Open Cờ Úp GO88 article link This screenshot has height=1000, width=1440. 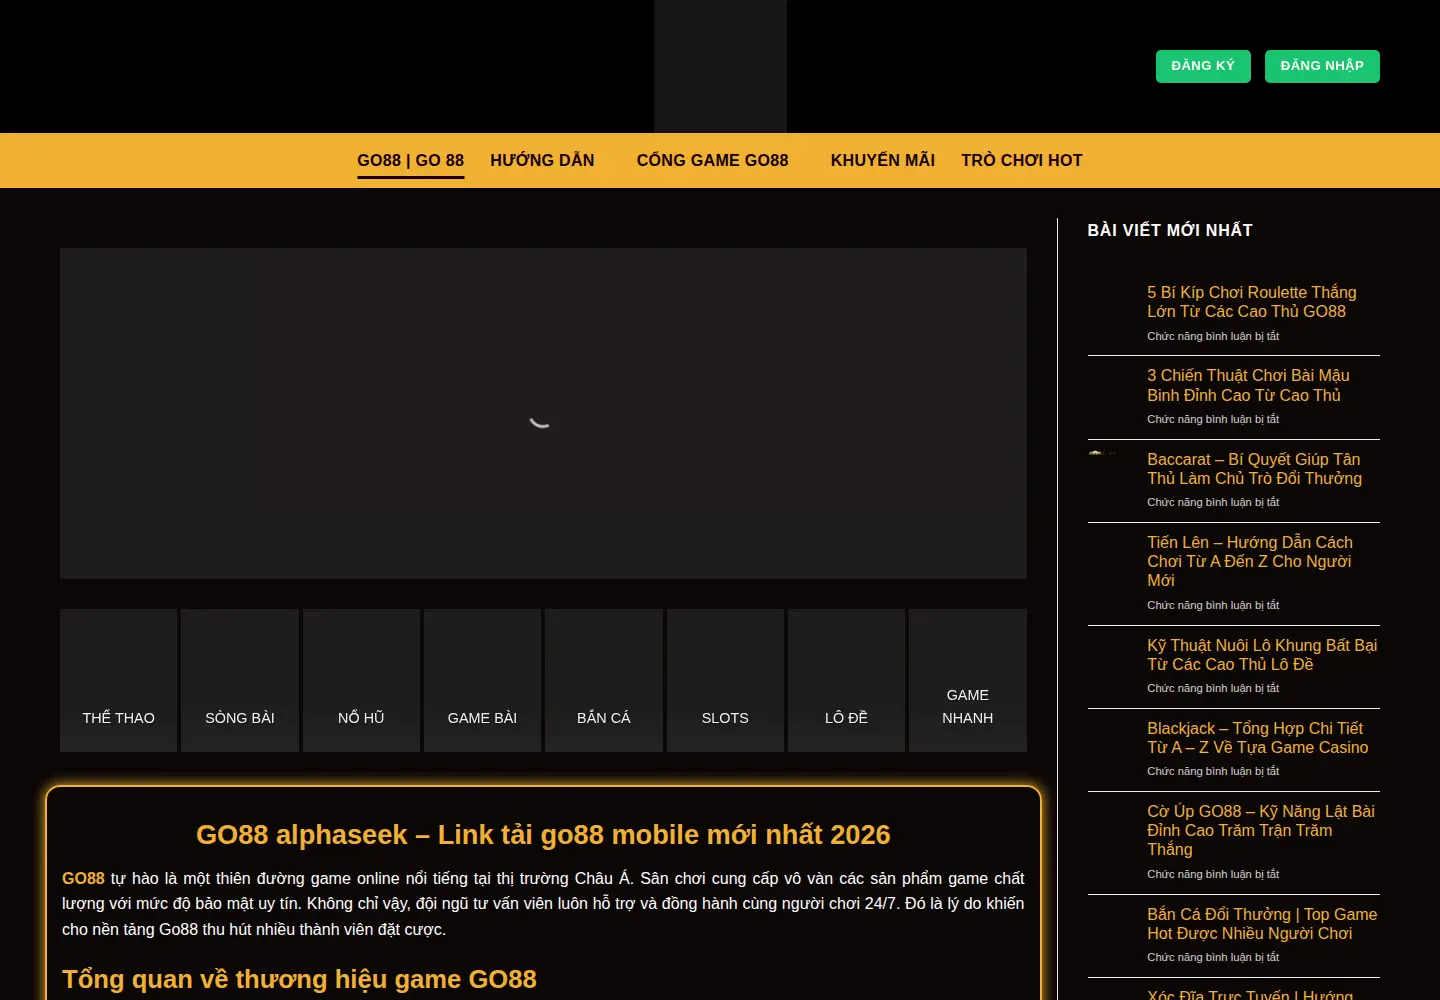click(1261, 830)
